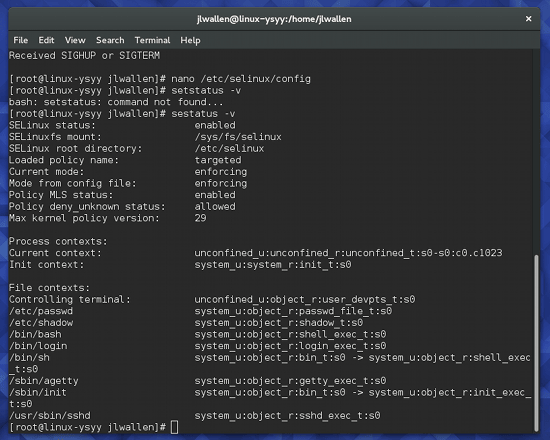Open the Terminal menu

point(152,40)
